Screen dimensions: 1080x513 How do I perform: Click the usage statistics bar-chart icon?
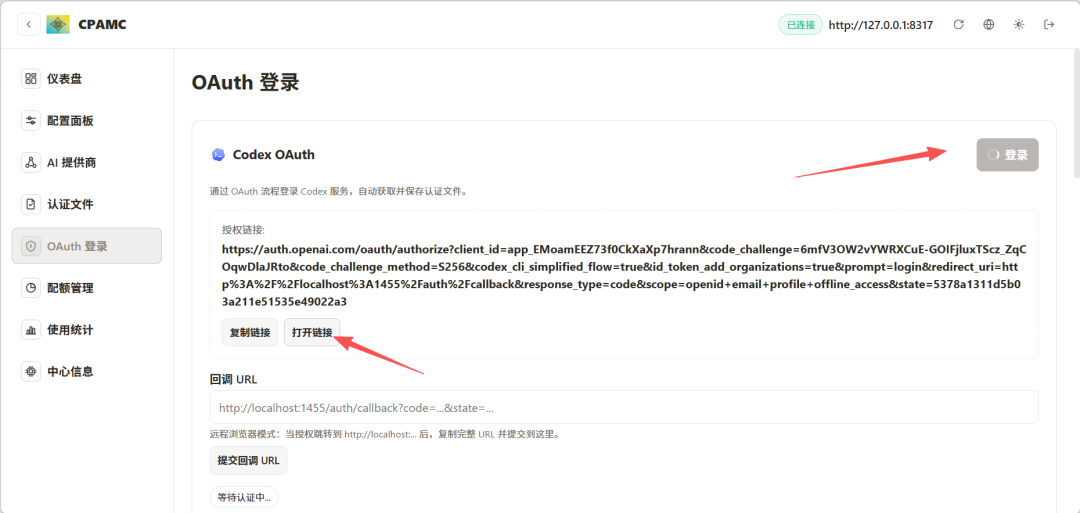point(30,330)
